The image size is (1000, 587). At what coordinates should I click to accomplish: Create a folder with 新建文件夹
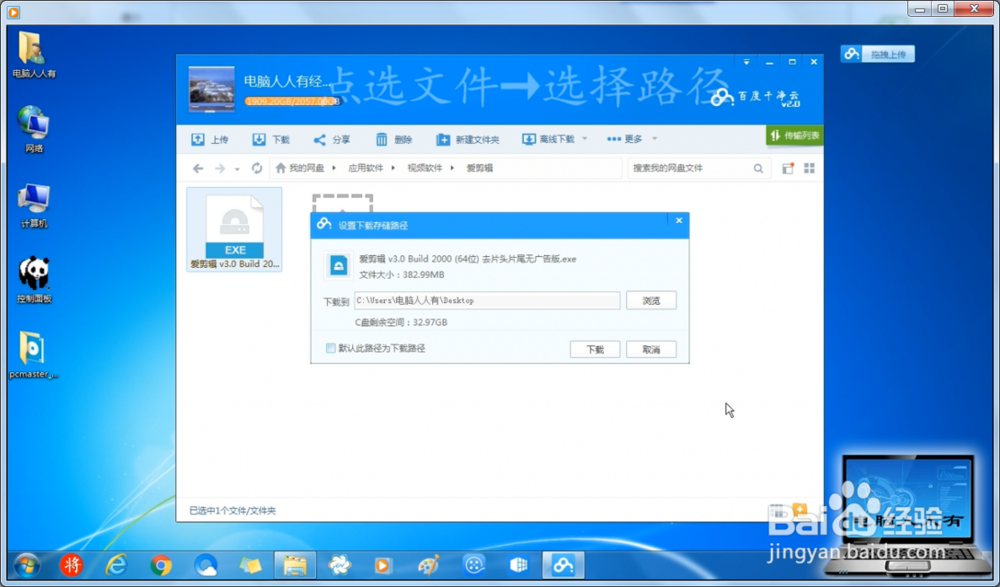tap(467, 139)
